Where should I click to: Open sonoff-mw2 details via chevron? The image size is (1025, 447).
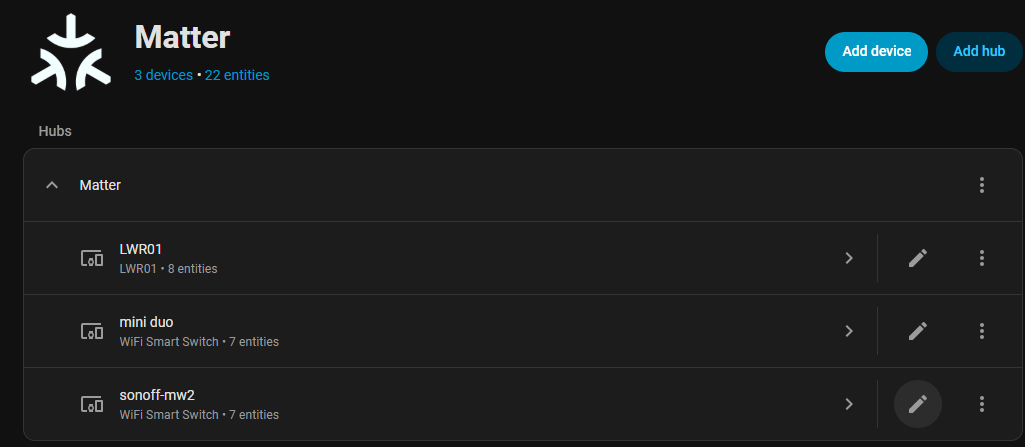(849, 404)
